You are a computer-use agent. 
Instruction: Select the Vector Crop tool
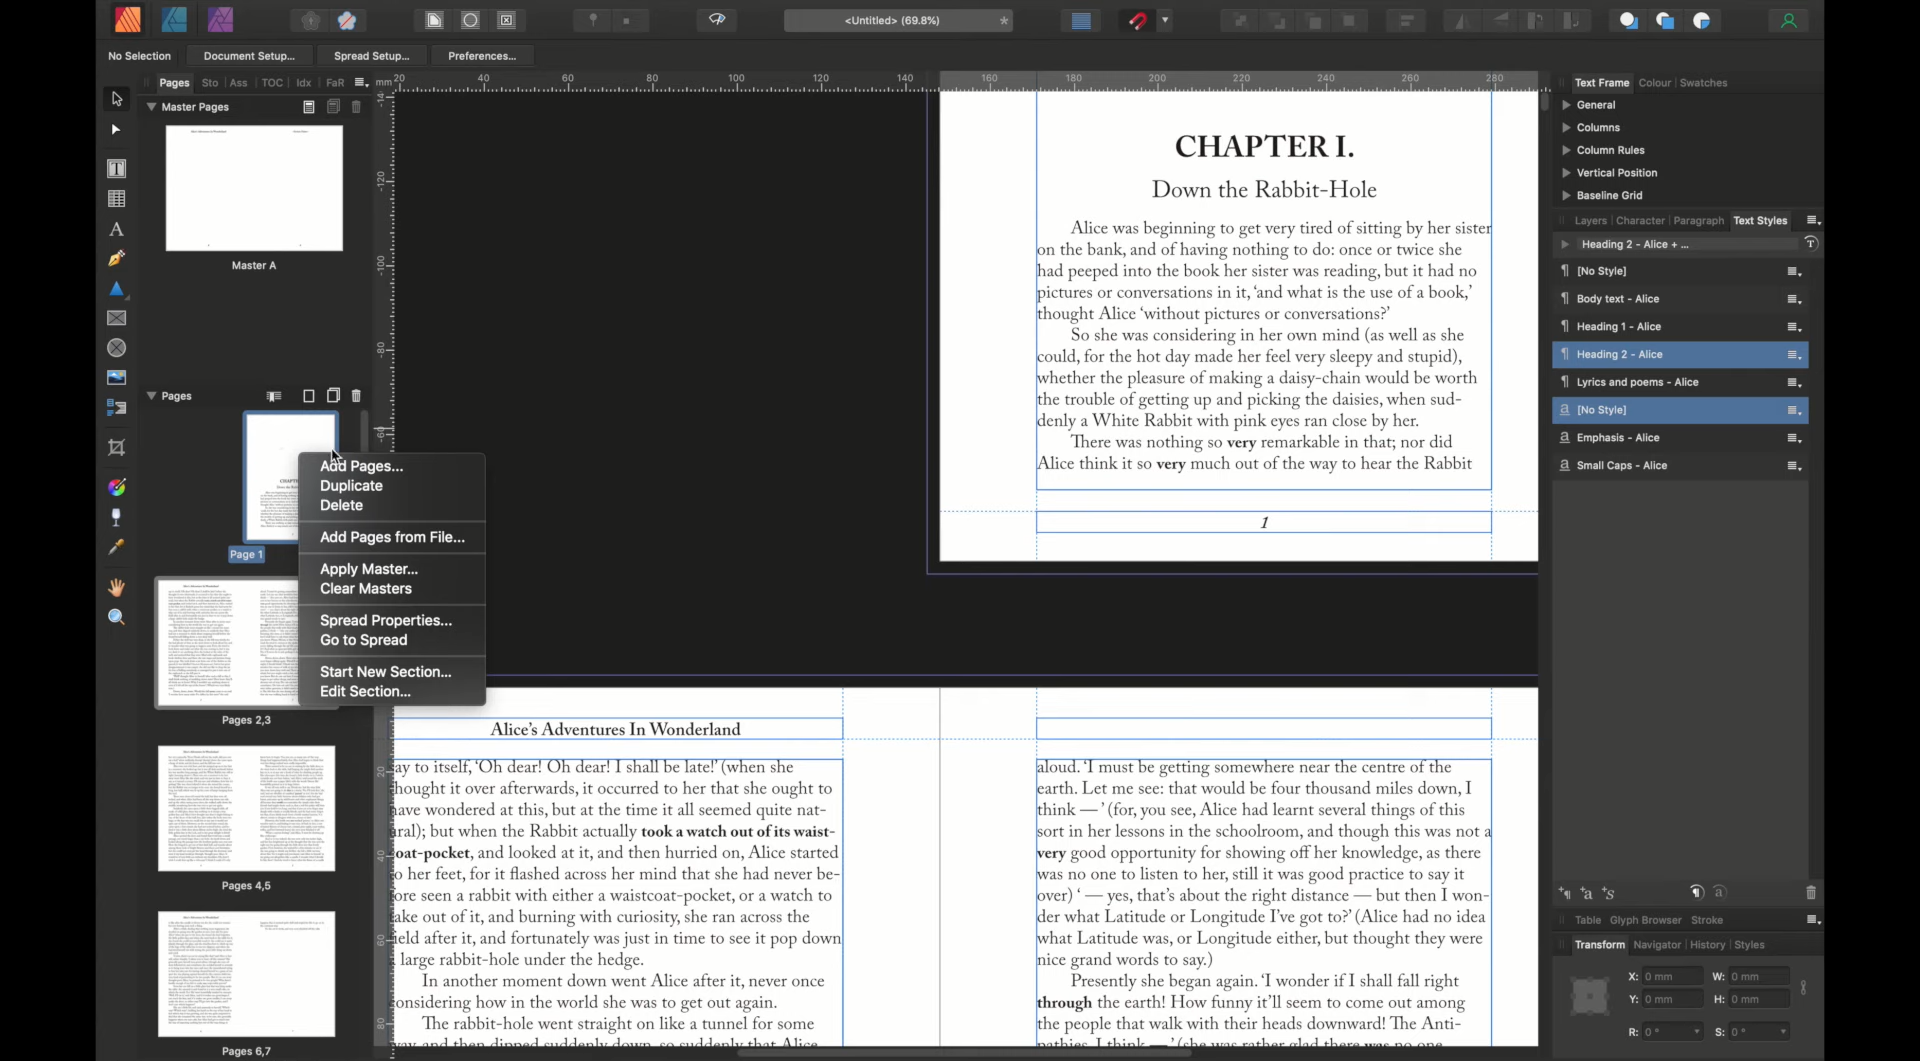pos(117,448)
